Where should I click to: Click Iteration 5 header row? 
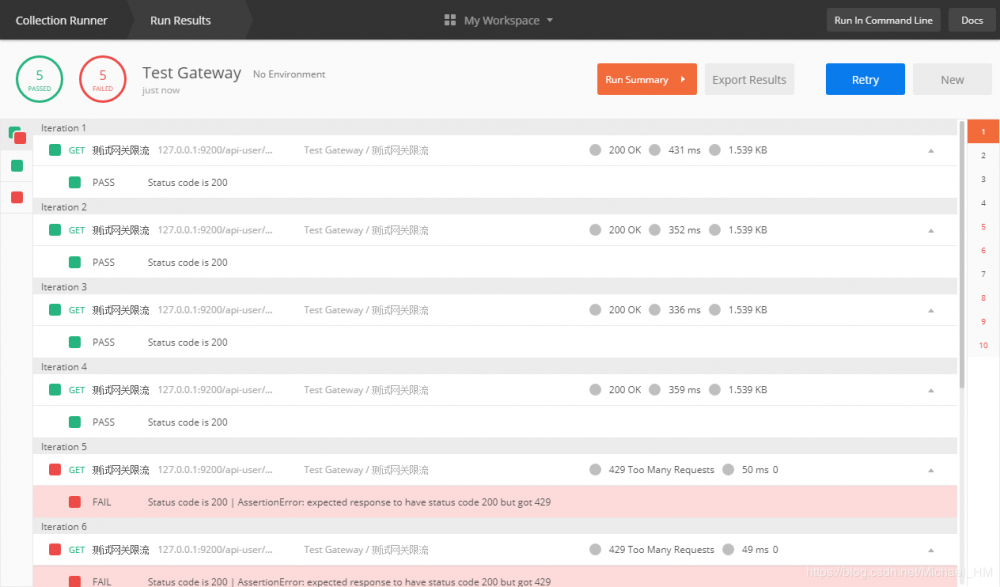(x=495, y=447)
